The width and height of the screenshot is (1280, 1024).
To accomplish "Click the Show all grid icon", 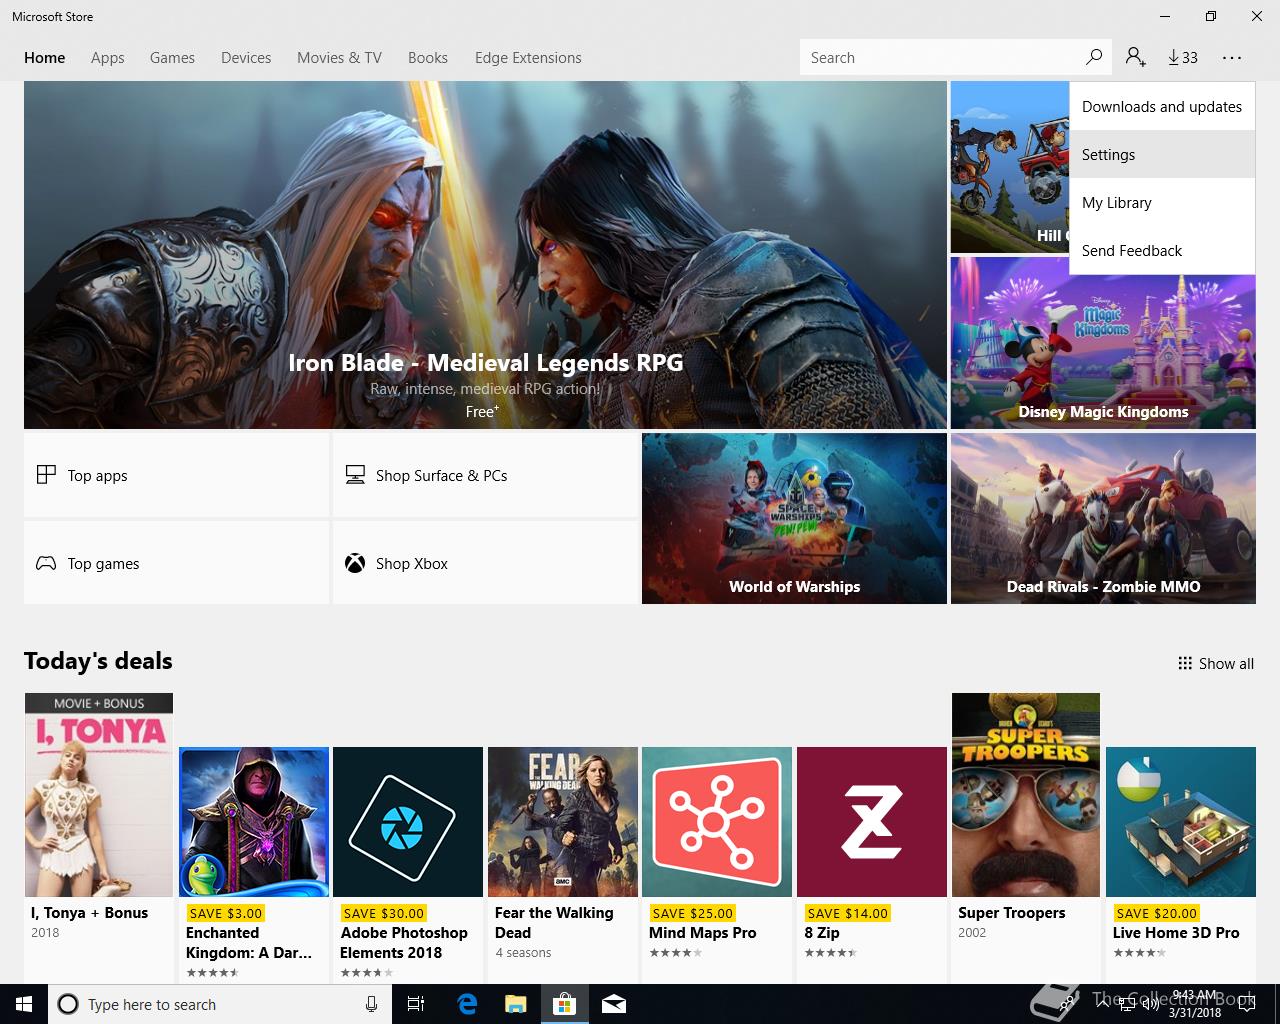I will point(1185,663).
